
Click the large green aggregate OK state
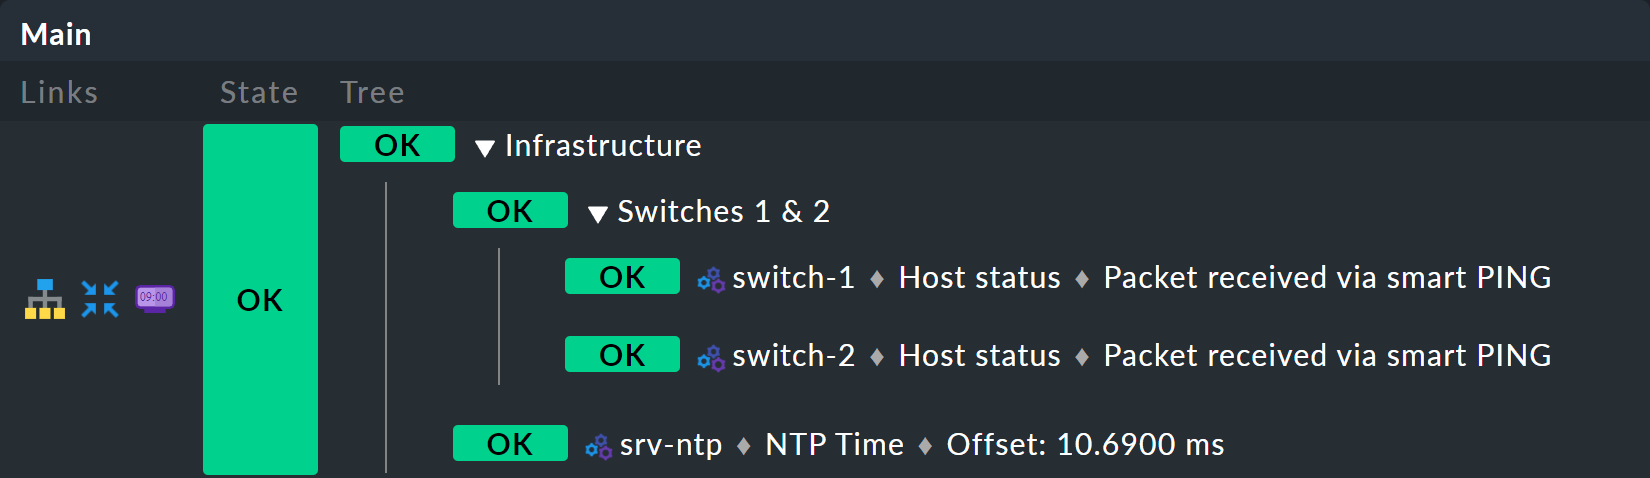(260, 300)
